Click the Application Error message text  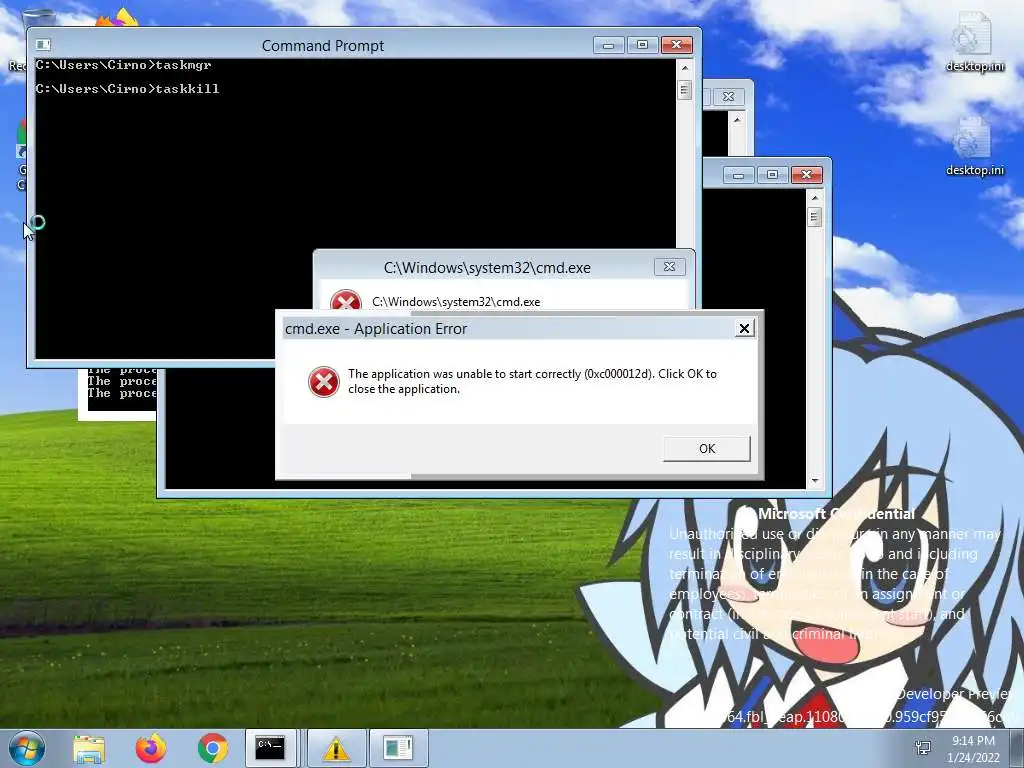pyautogui.click(x=532, y=381)
